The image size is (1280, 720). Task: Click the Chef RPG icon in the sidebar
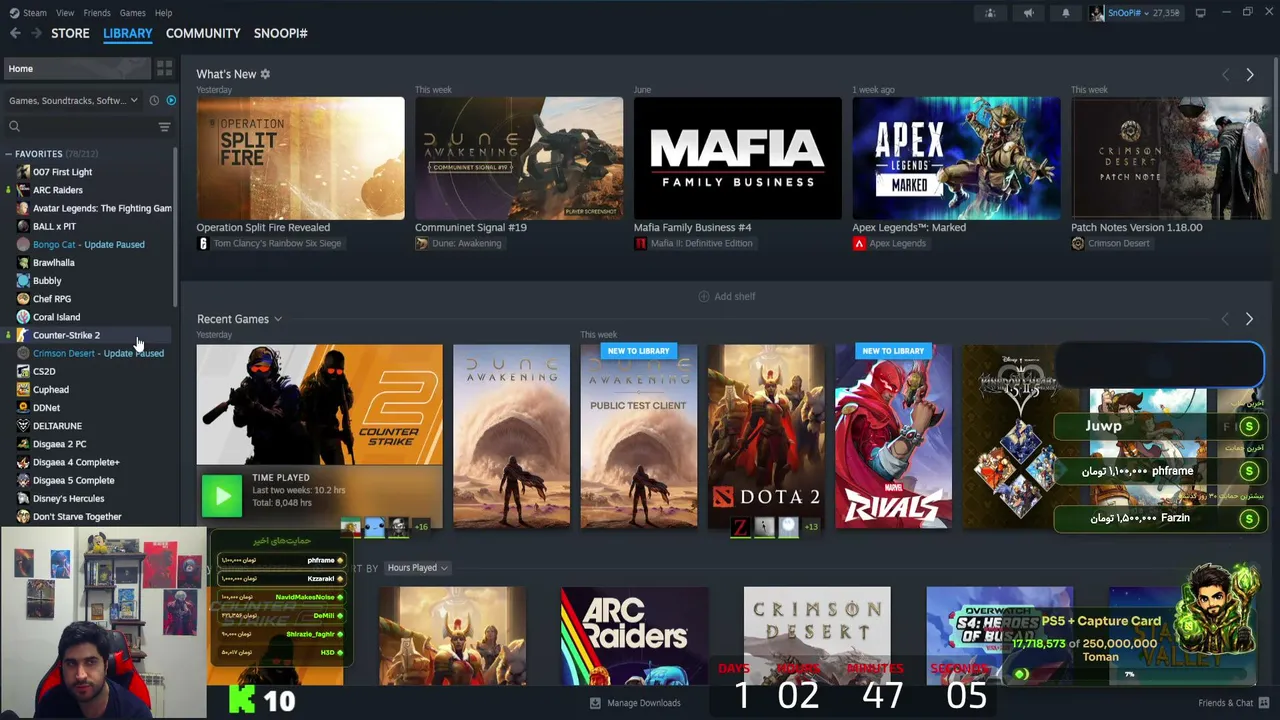tap(23, 299)
